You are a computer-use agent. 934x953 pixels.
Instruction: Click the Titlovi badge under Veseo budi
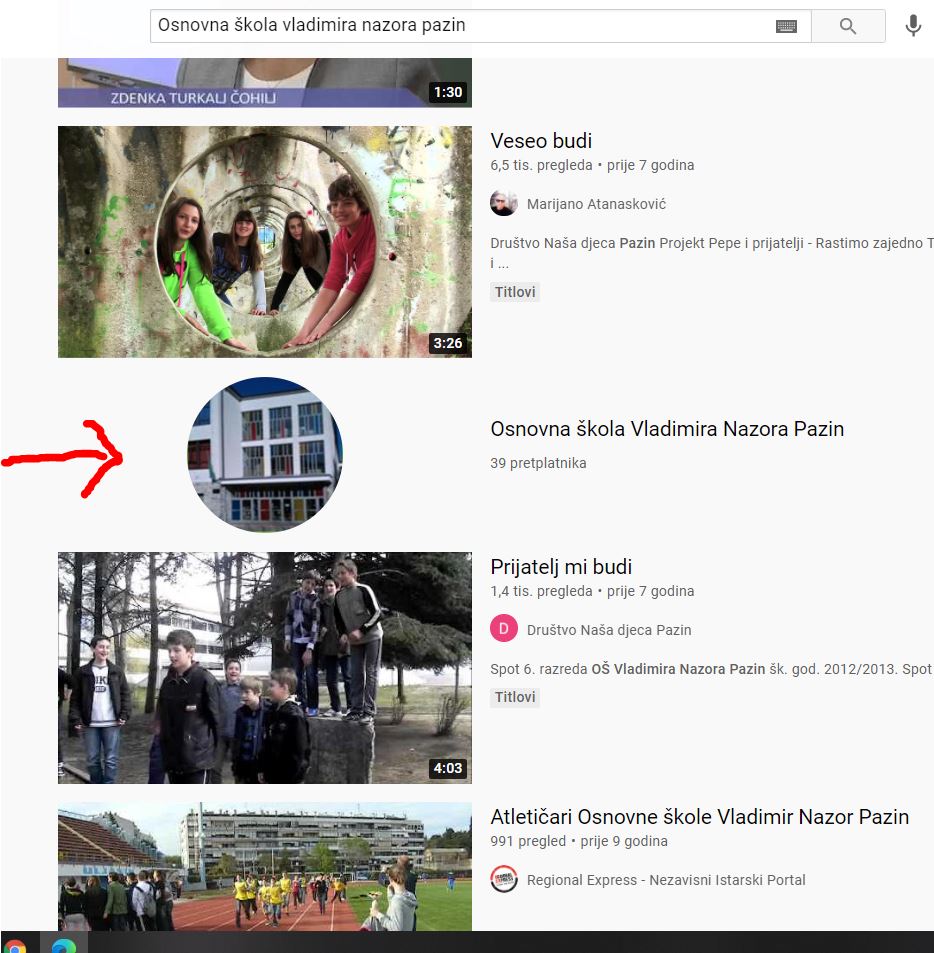coord(515,292)
